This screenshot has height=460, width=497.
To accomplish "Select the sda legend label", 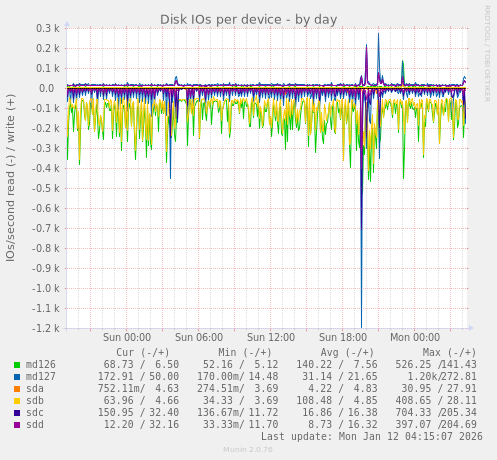I will [35, 389].
